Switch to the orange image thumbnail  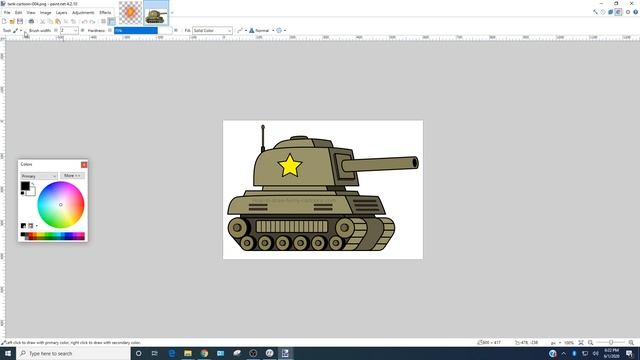[130, 13]
